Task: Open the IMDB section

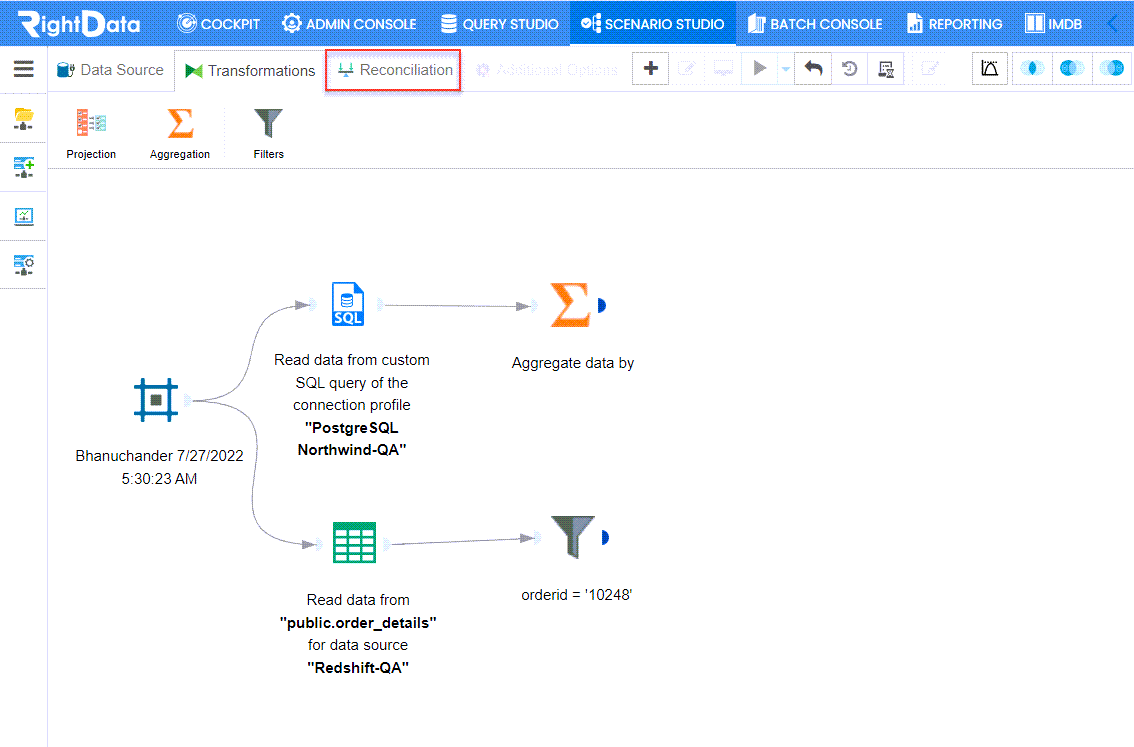Action: click(1054, 24)
